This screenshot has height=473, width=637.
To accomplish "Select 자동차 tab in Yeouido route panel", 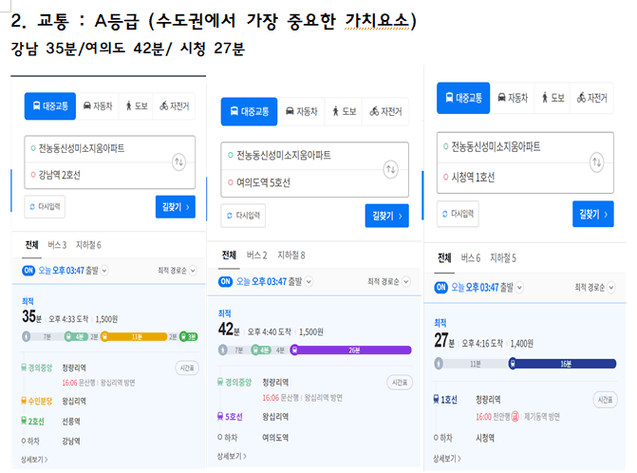I will [301, 111].
